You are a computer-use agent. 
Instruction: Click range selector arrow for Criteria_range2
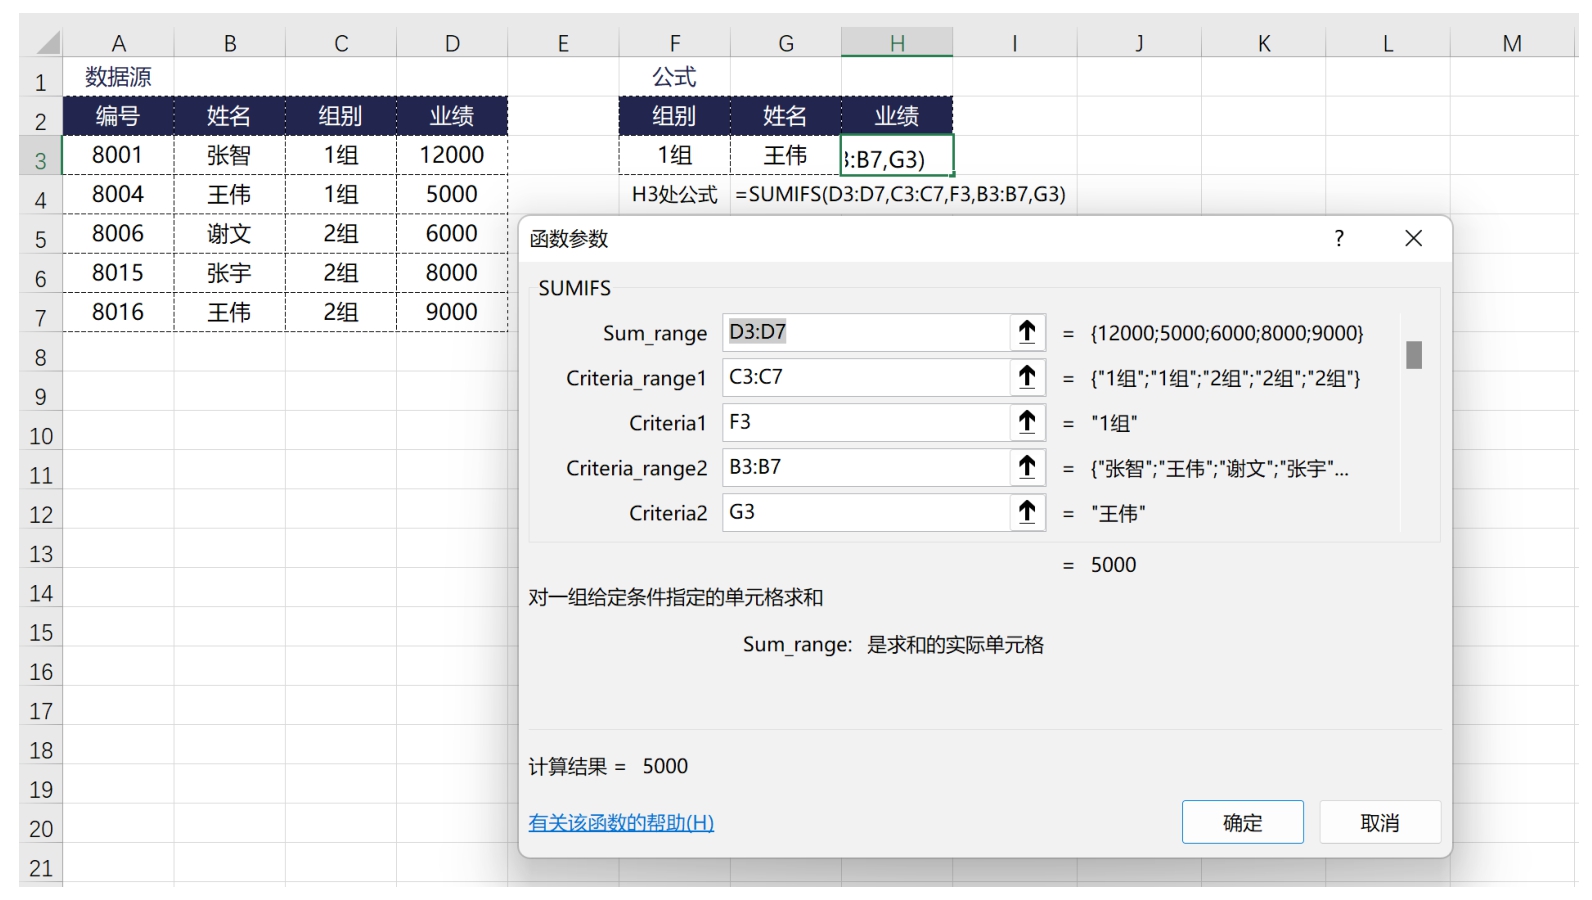pos(1027,468)
